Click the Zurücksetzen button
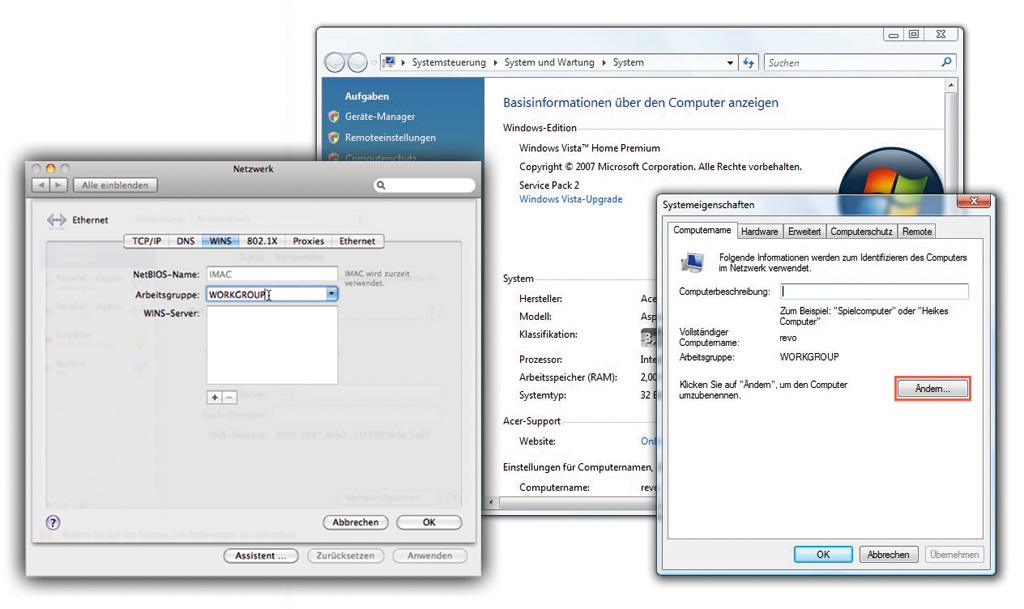The image size is (1024, 609). pos(345,555)
